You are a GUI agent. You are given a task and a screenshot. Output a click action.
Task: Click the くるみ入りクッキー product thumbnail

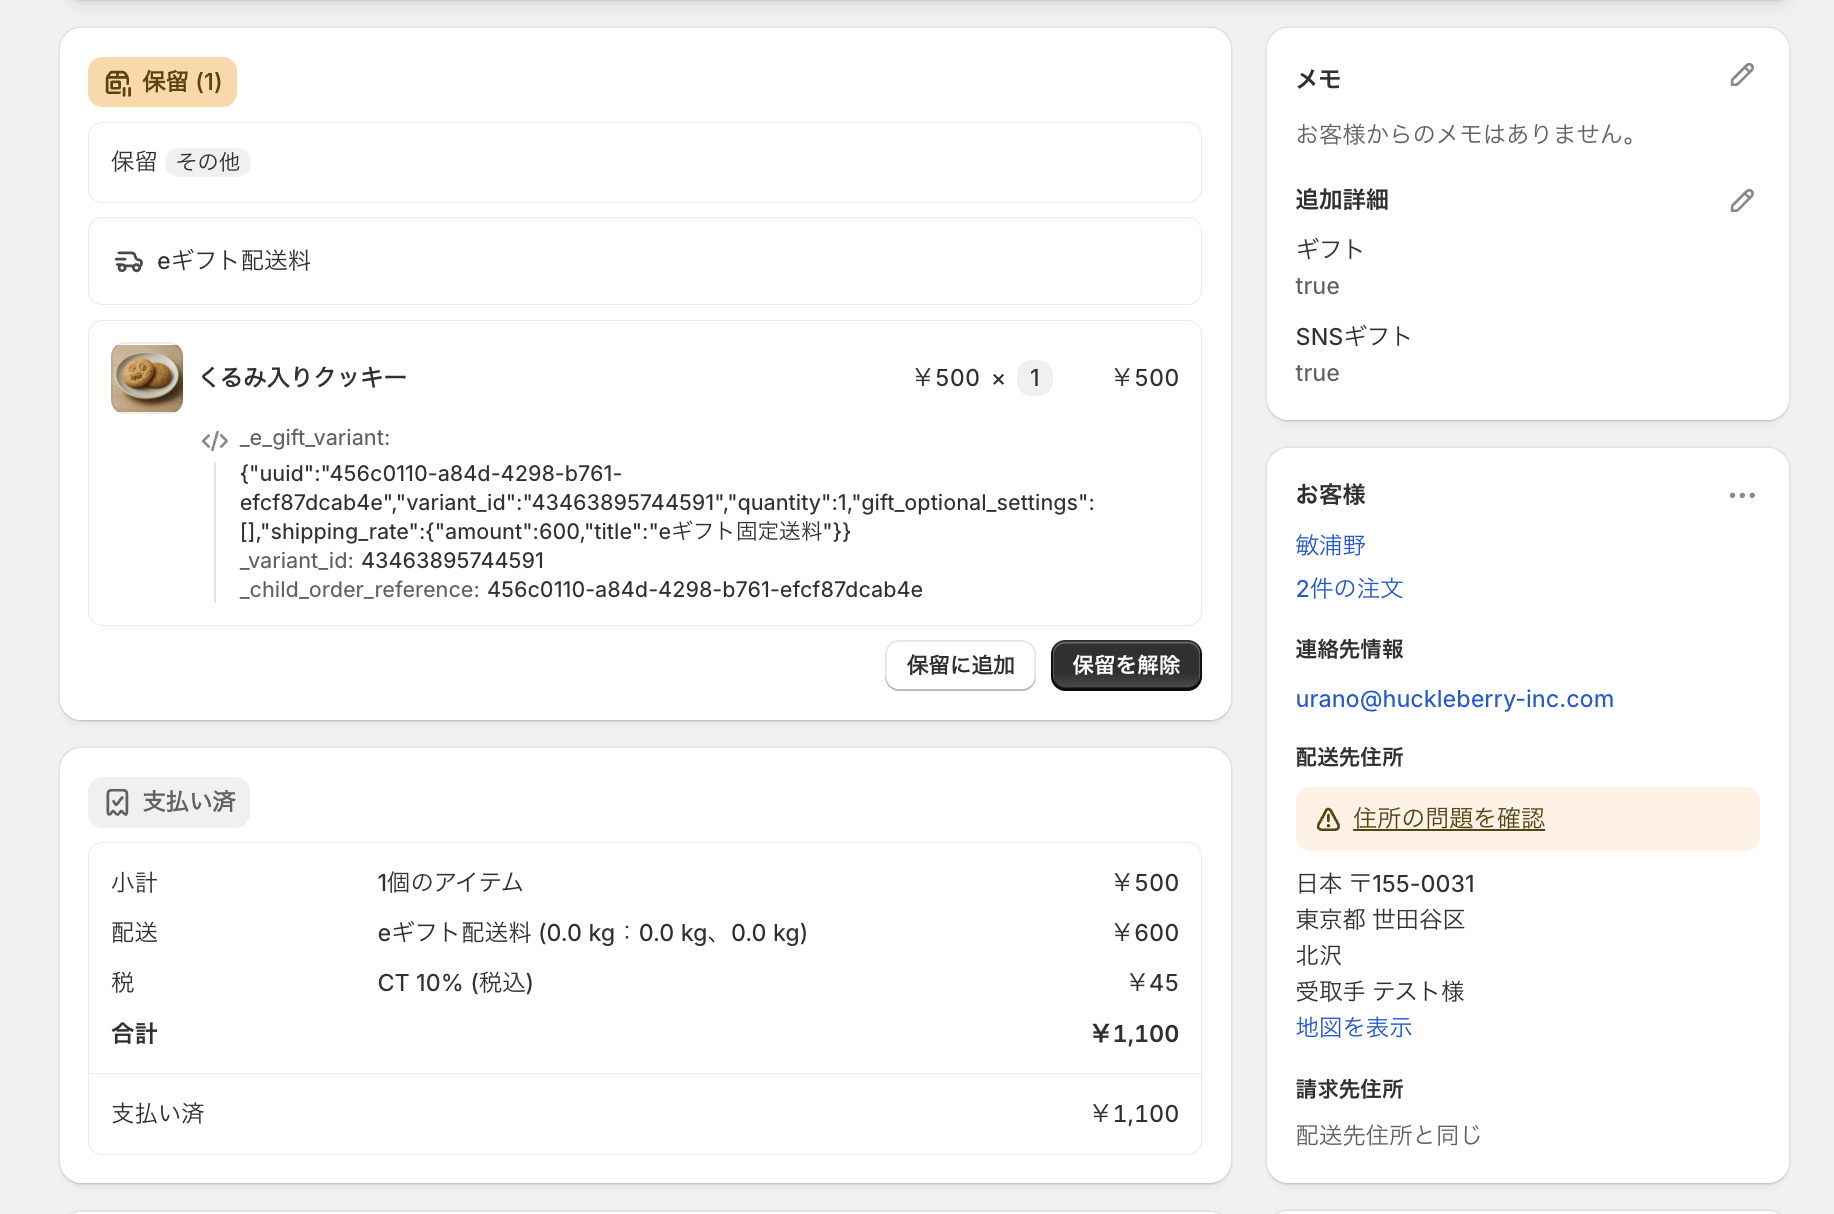click(147, 378)
